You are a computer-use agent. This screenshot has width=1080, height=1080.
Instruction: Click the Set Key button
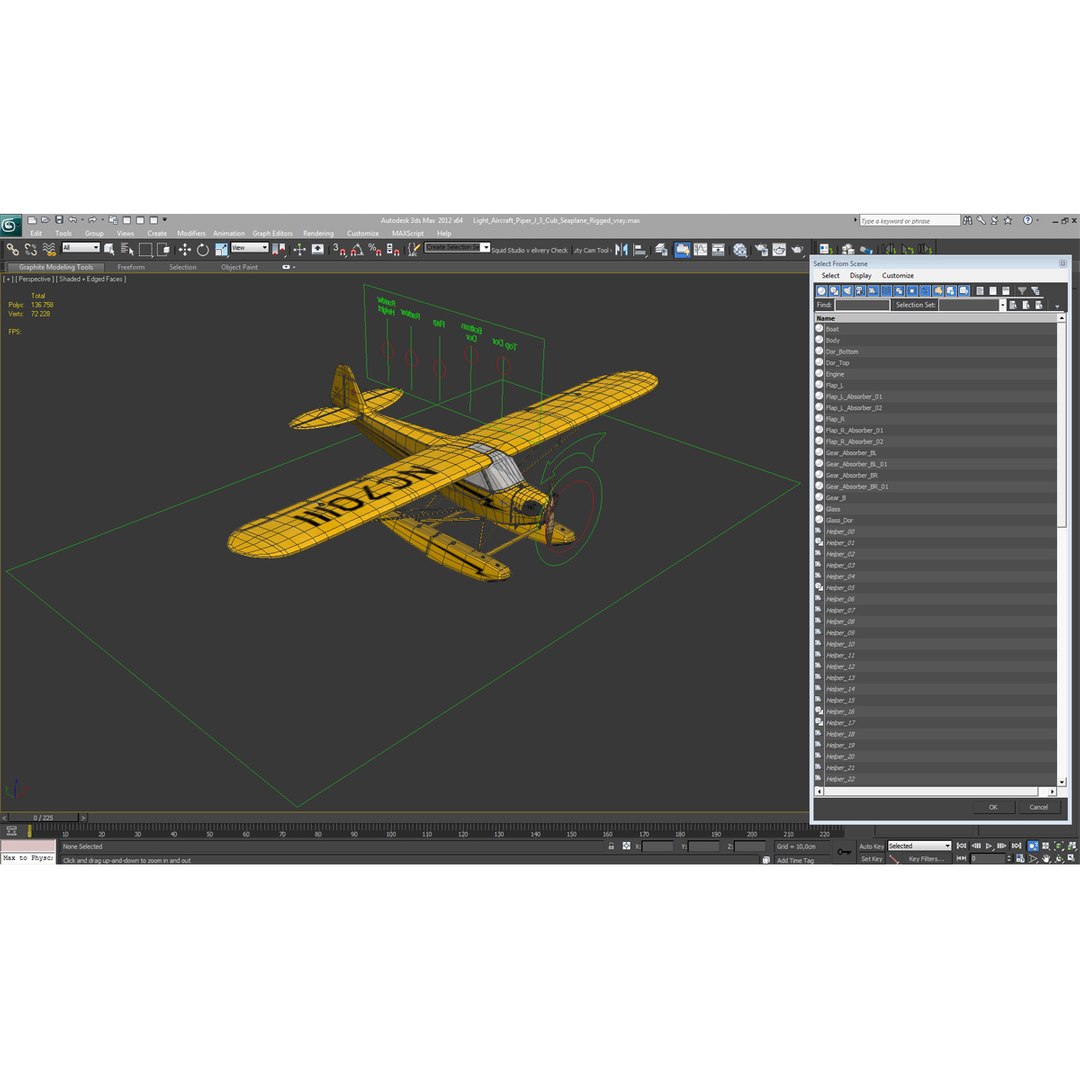click(871, 859)
